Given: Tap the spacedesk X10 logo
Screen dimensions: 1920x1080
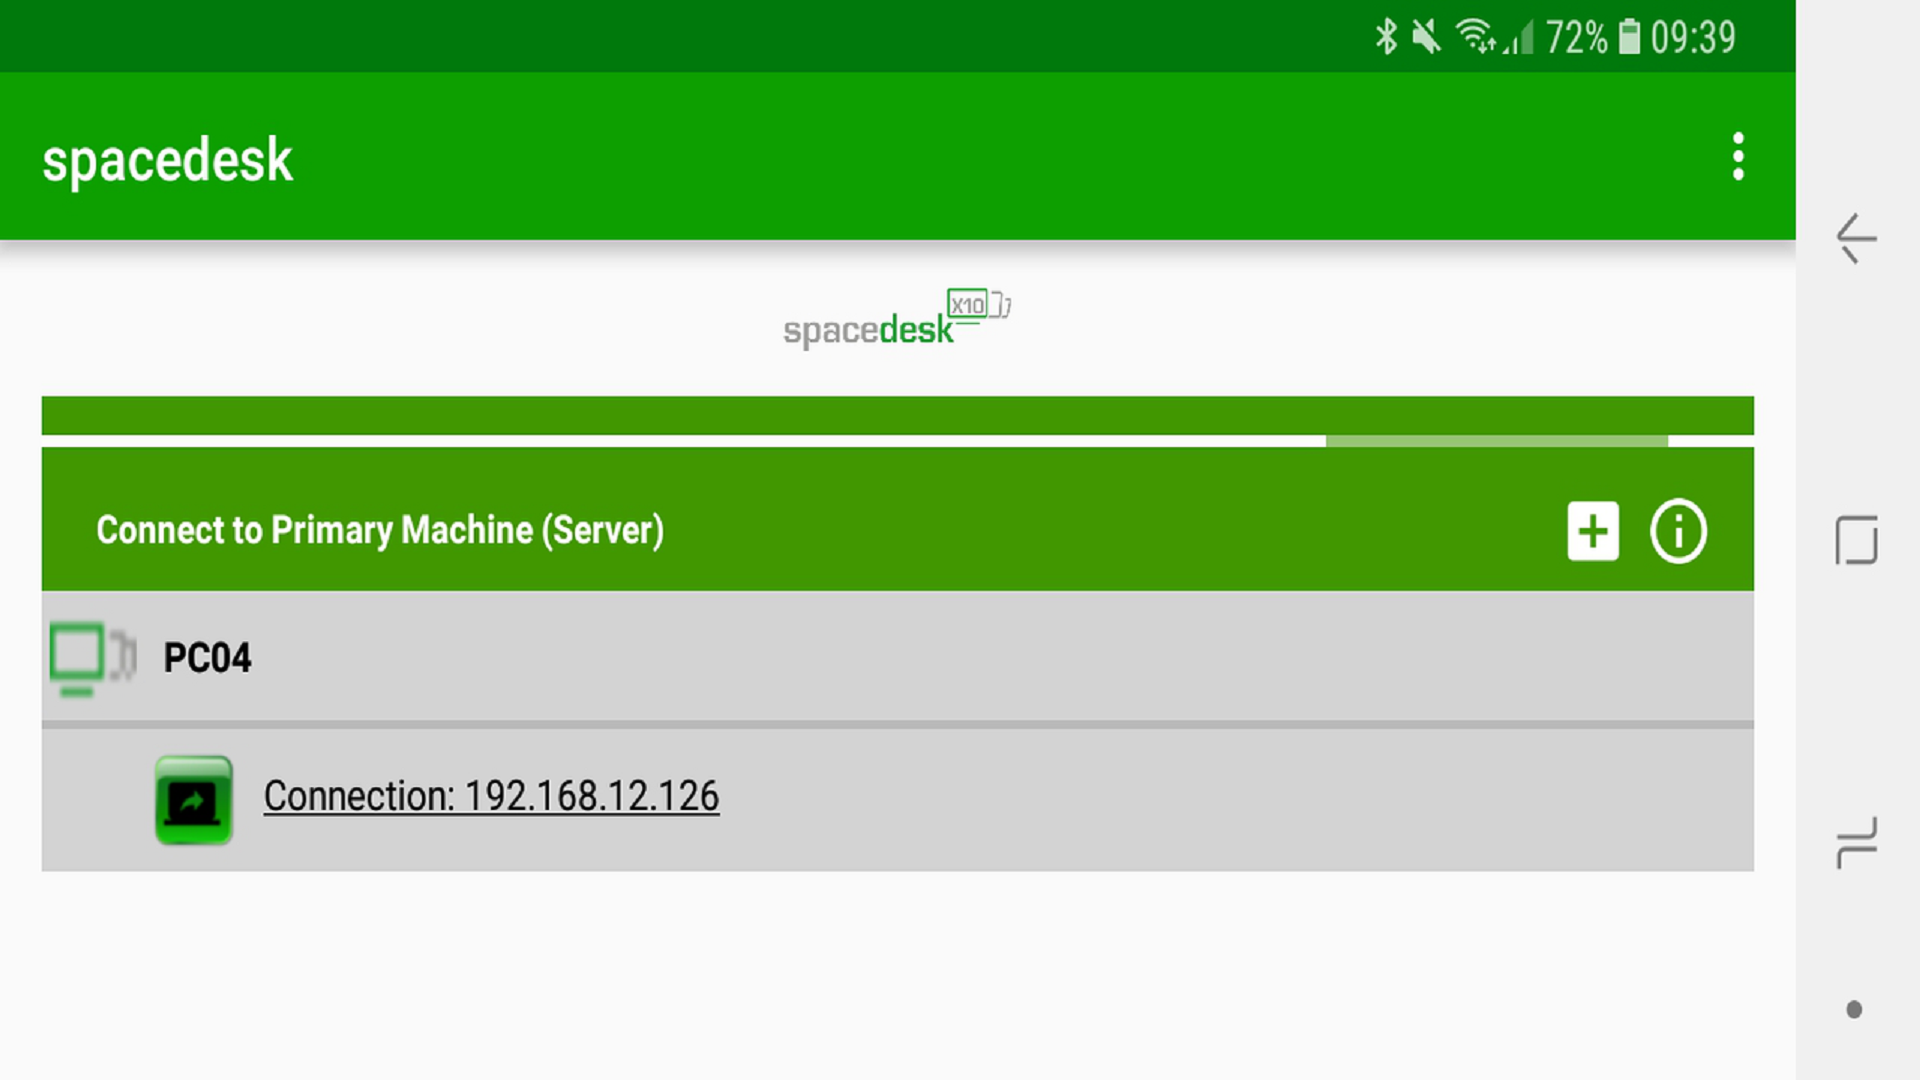Looking at the screenshot, I should click(897, 319).
